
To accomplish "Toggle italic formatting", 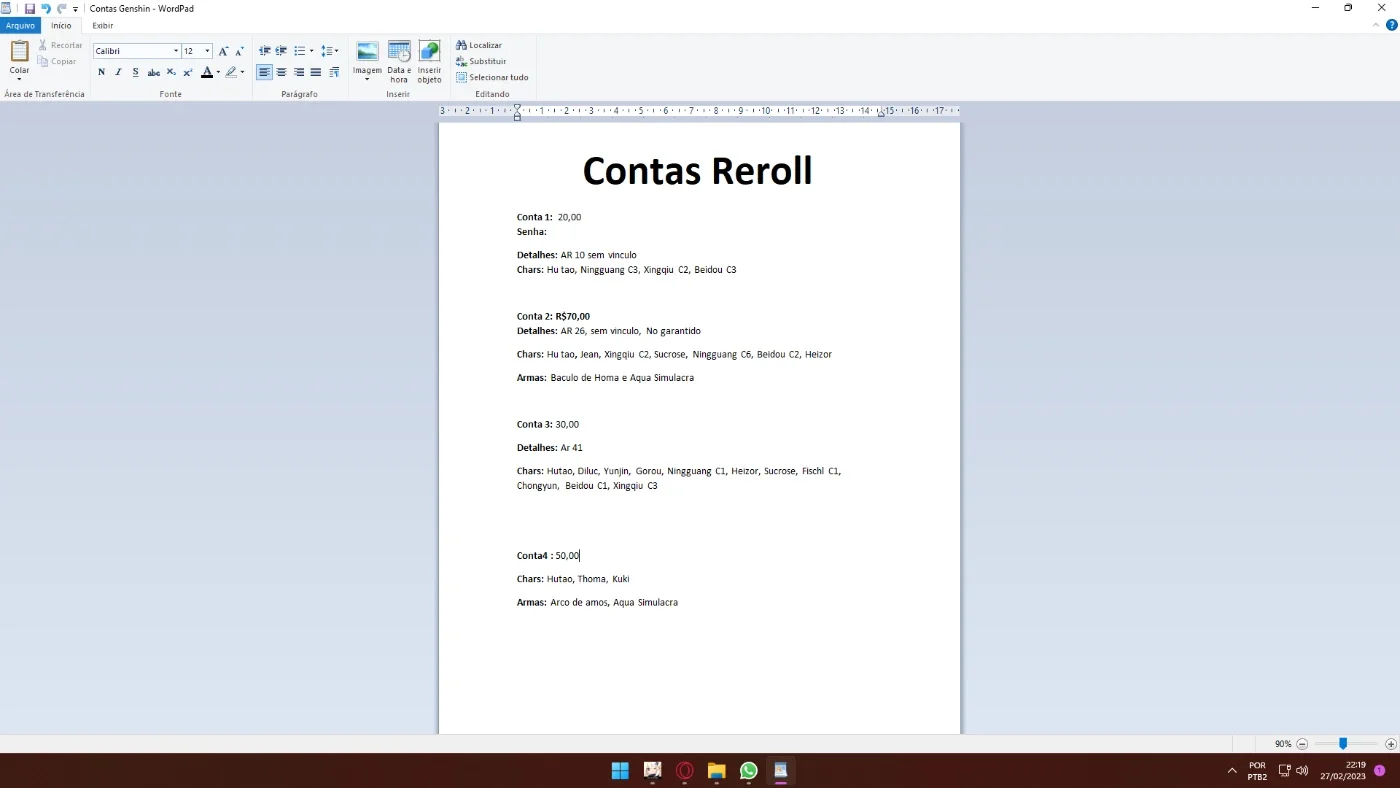I will point(118,72).
